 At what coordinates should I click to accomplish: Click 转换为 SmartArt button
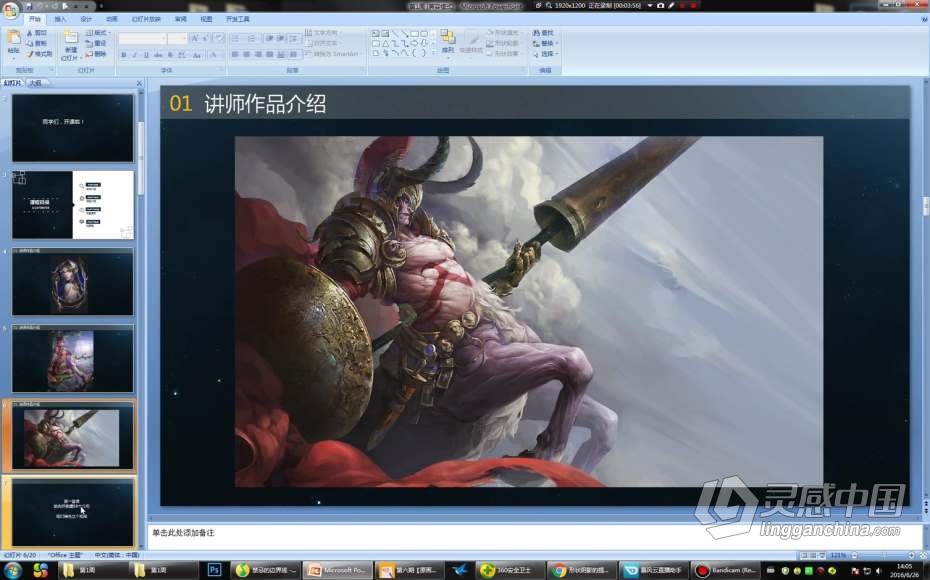332,54
